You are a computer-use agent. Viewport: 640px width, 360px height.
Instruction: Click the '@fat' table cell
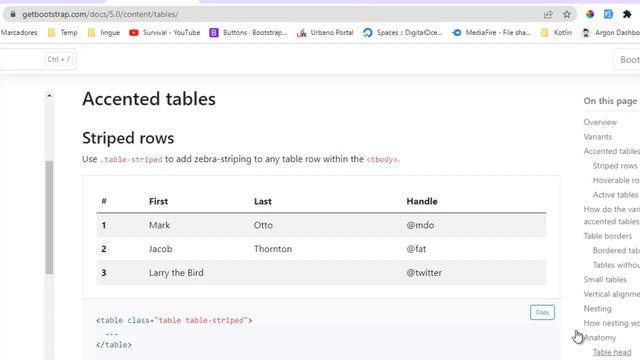[x=416, y=249]
